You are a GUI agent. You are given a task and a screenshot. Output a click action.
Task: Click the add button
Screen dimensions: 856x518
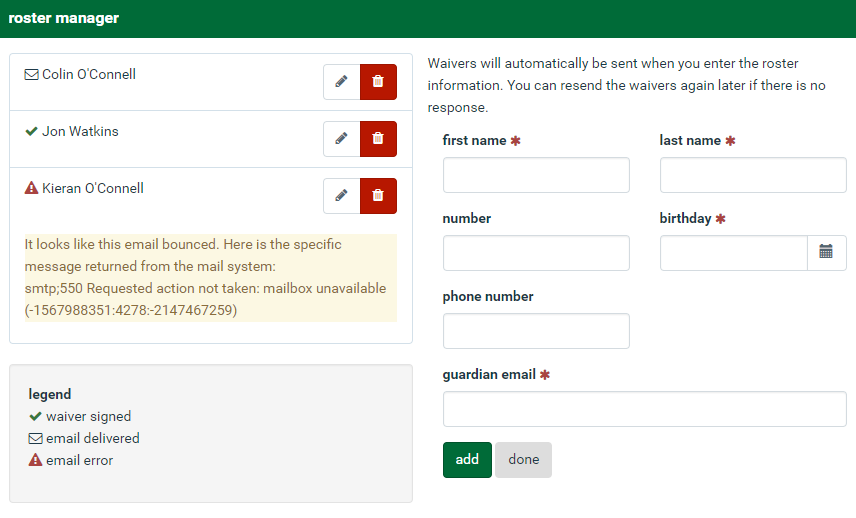click(x=467, y=460)
